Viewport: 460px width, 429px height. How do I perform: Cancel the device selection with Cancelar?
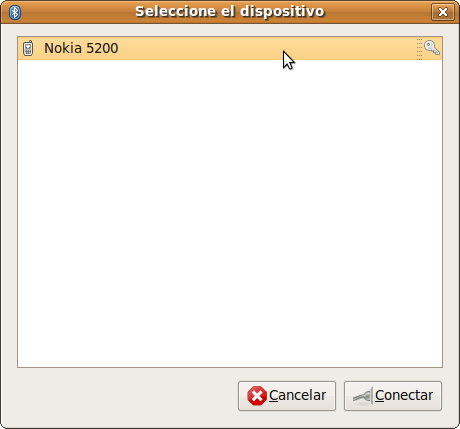point(287,396)
